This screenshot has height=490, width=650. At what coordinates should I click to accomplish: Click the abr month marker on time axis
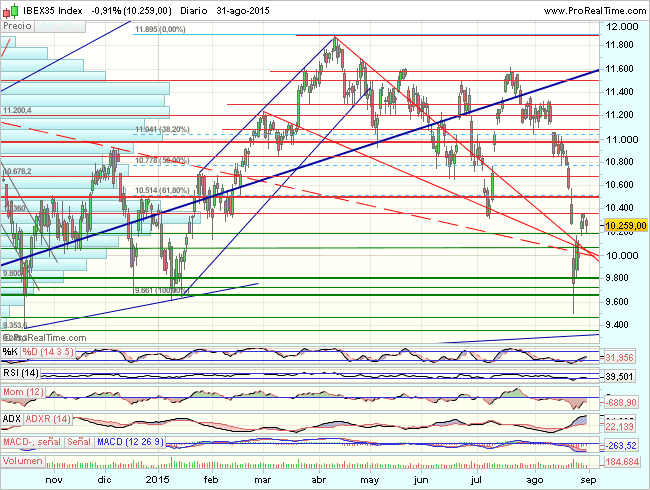point(318,480)
